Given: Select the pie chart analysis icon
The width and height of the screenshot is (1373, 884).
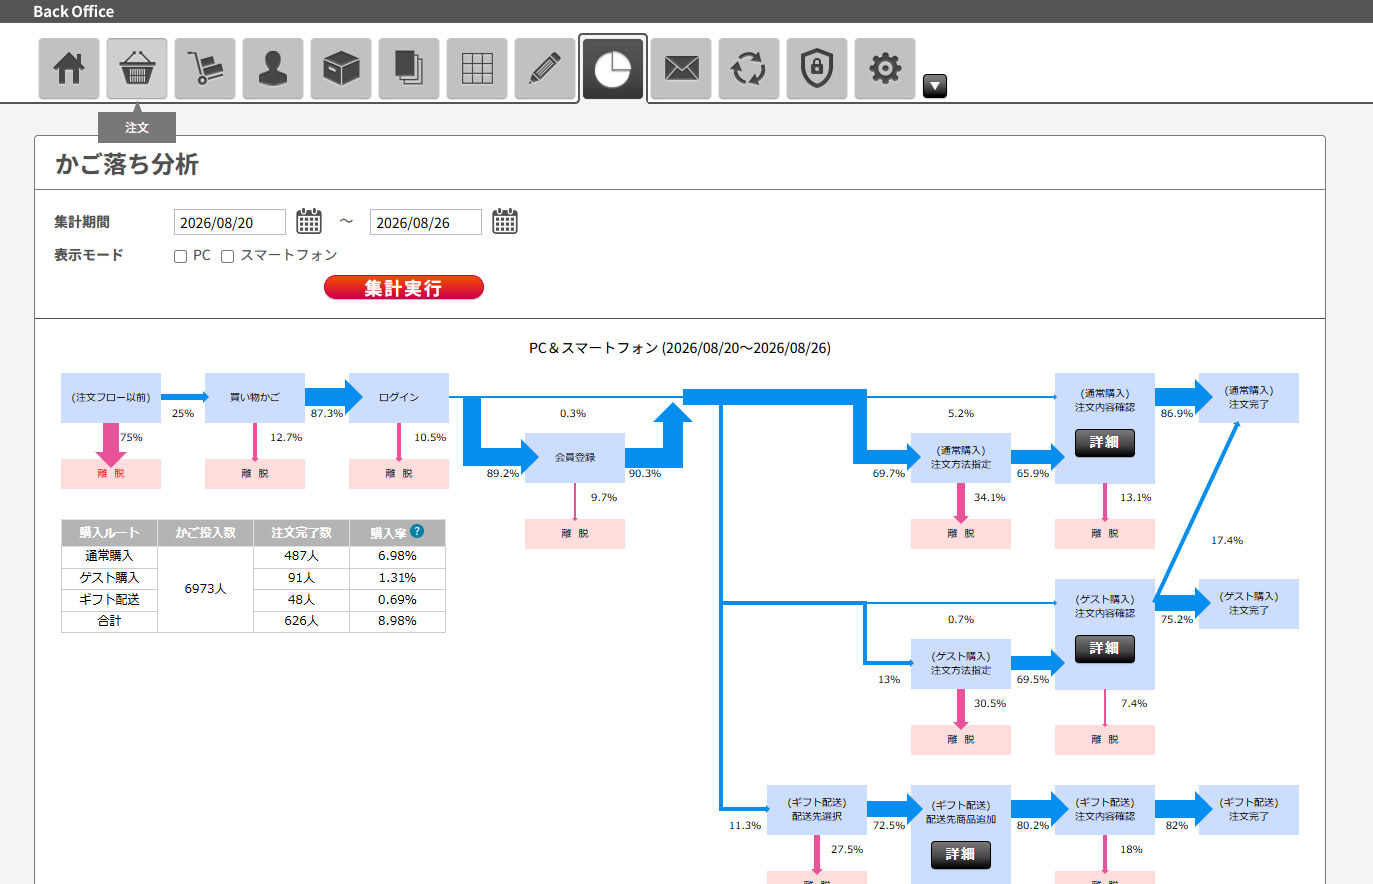Looking at the screenshot, I should 613,69.
